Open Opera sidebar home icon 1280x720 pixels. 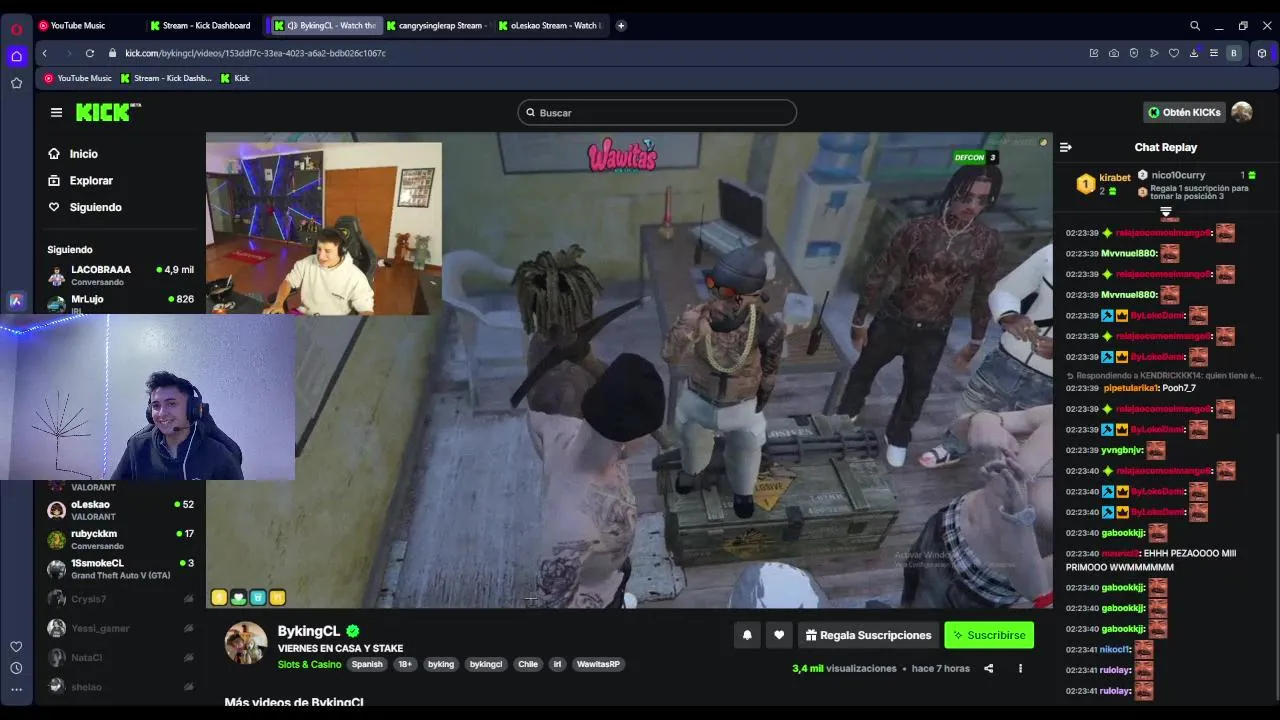(x=16, y=56)
